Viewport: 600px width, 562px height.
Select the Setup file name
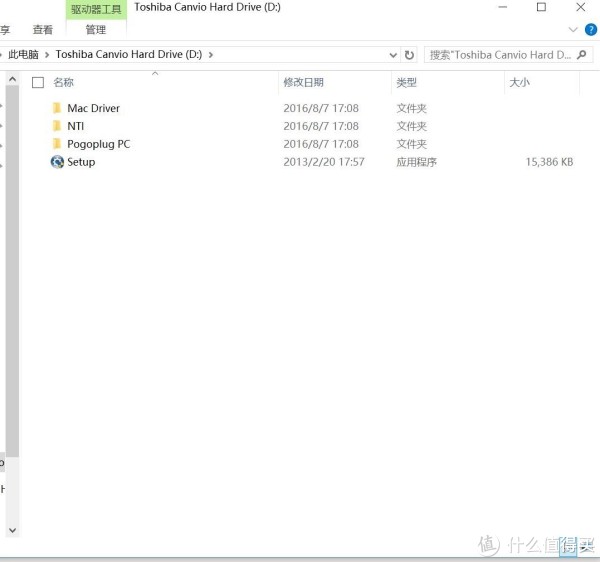pos(81,162)
